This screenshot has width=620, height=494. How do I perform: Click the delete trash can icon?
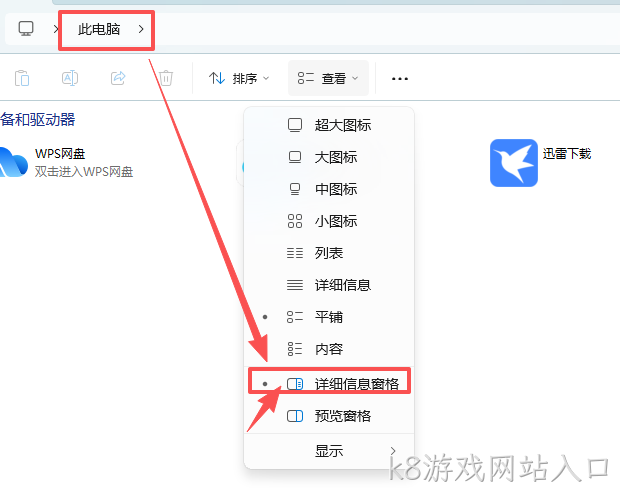coord(166,78)
